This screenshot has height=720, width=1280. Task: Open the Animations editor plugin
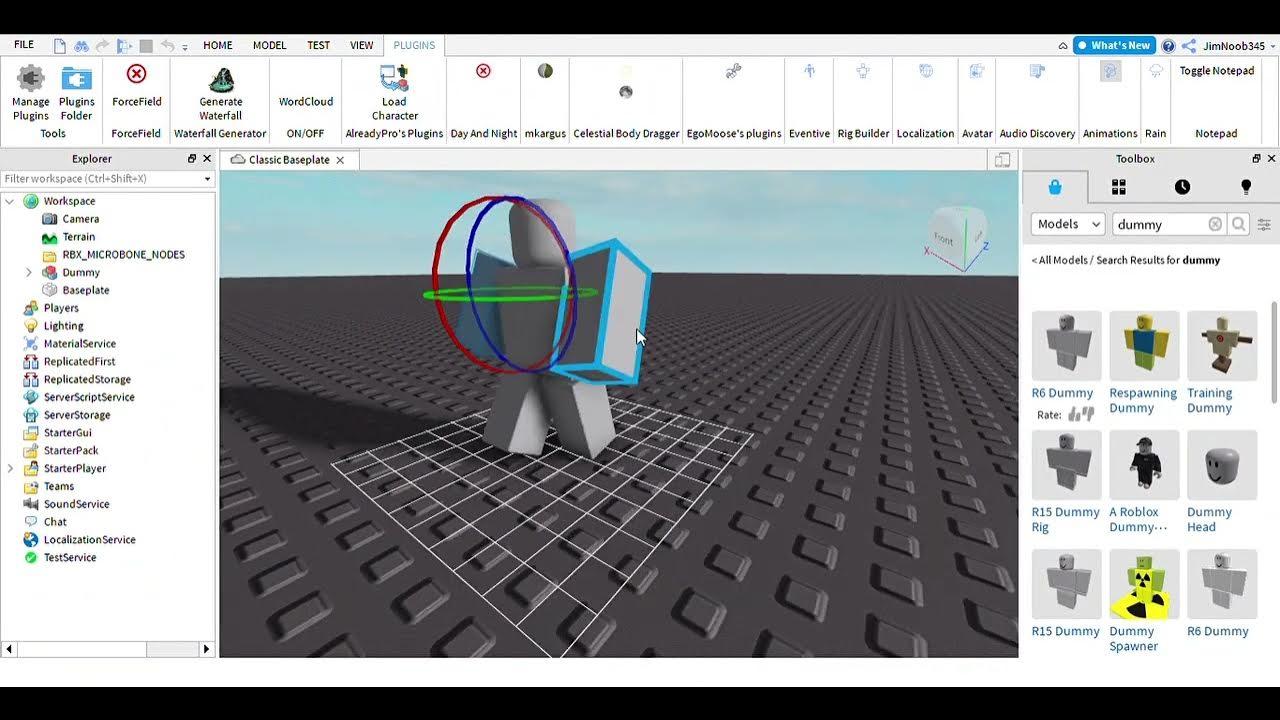(1110, 71)
